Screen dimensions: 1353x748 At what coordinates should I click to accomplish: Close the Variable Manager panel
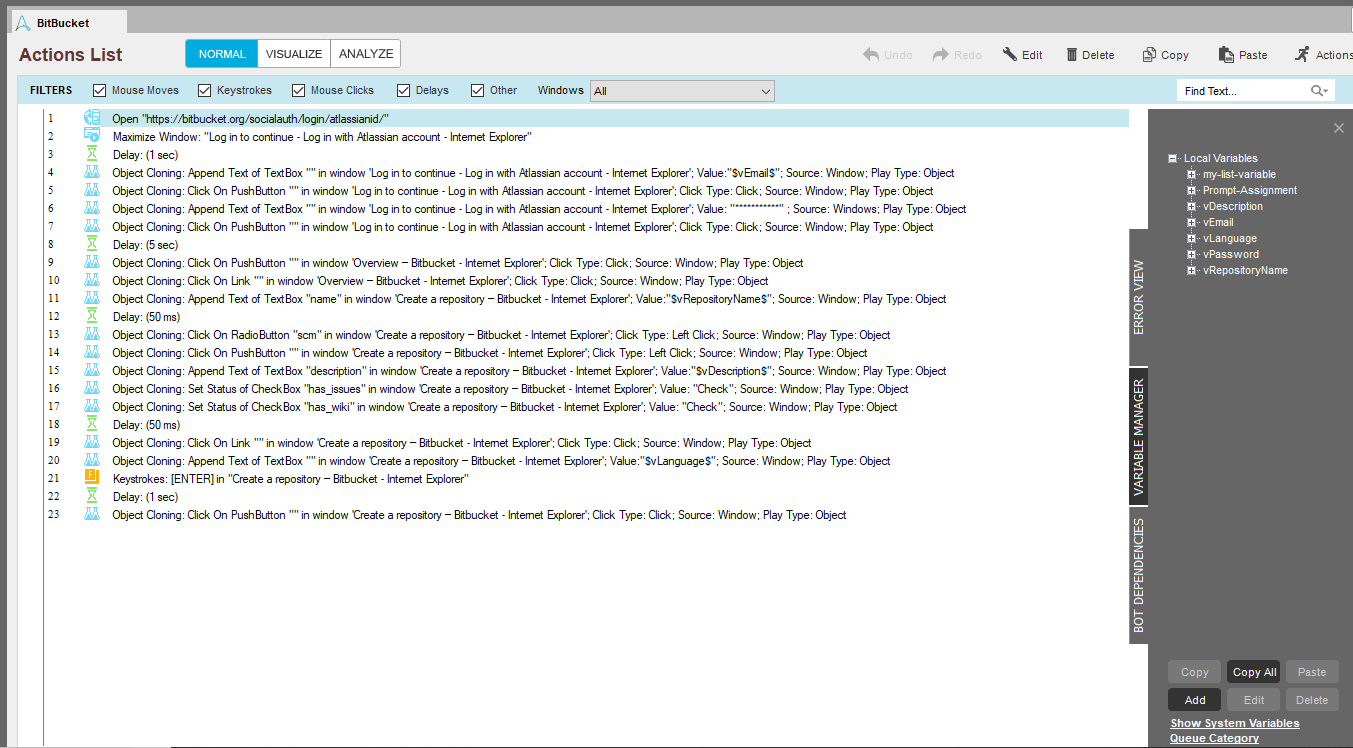coord(1339,128)
